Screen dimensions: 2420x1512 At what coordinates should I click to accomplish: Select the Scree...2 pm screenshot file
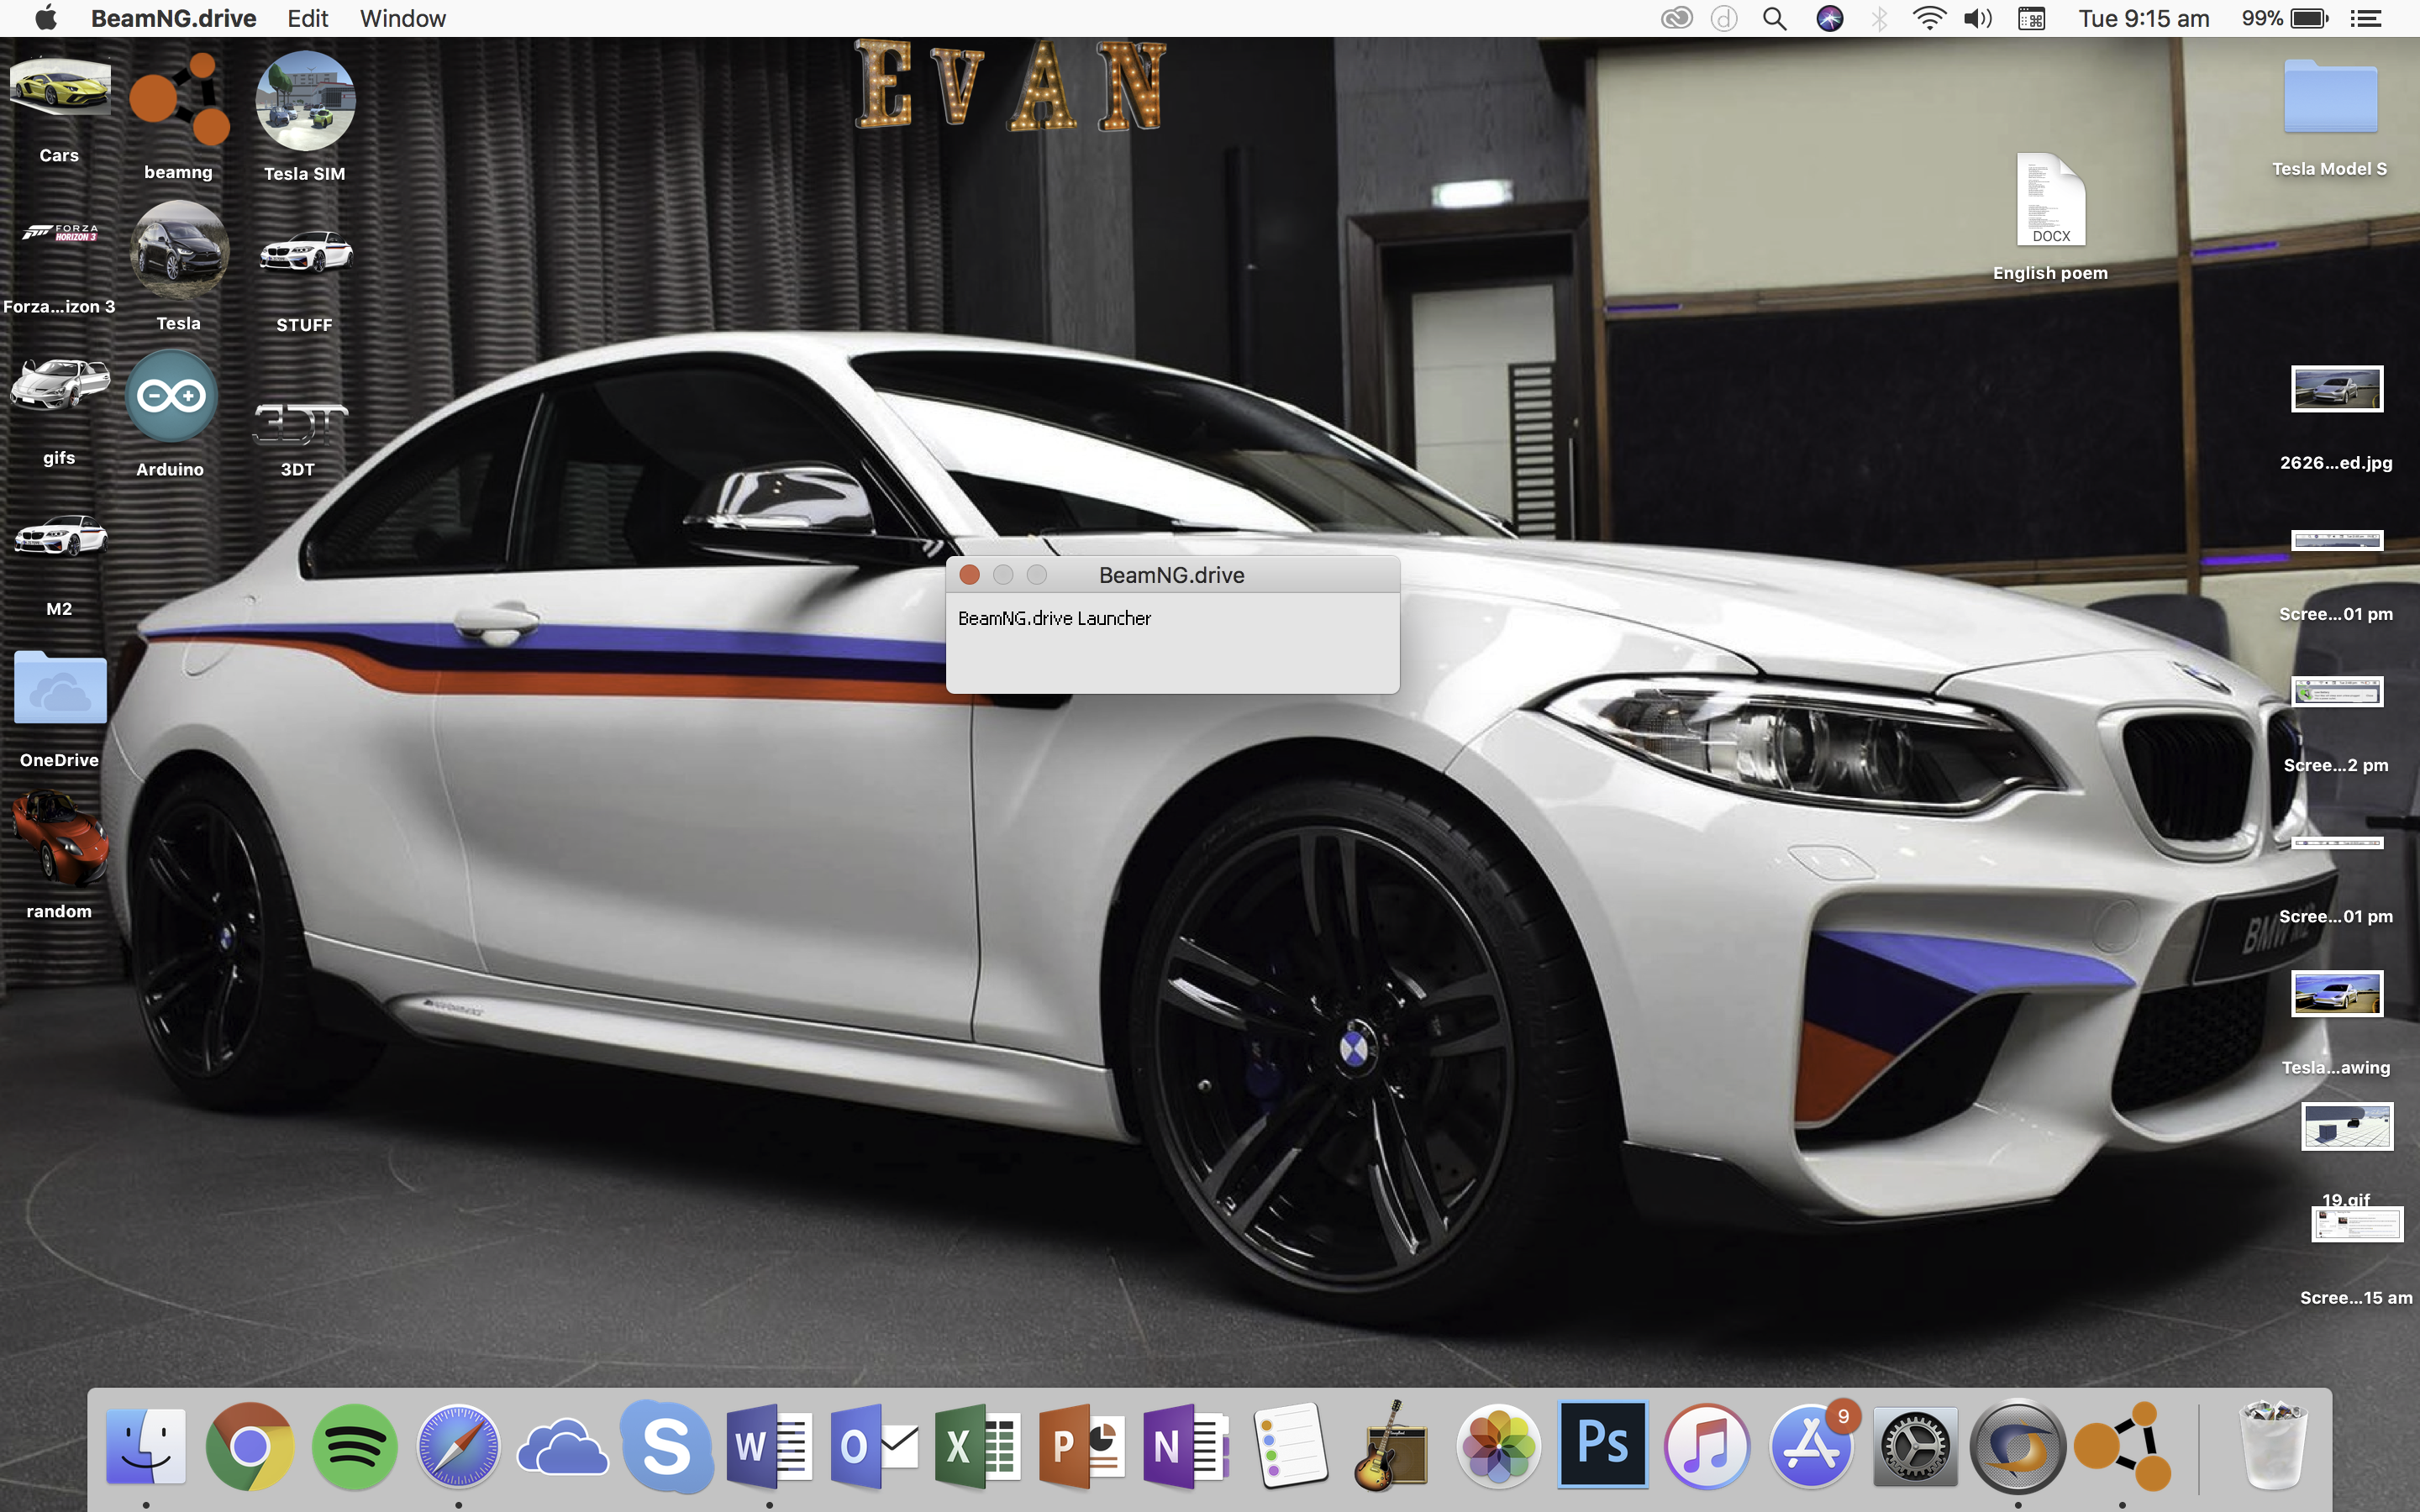coord(2337,692)
